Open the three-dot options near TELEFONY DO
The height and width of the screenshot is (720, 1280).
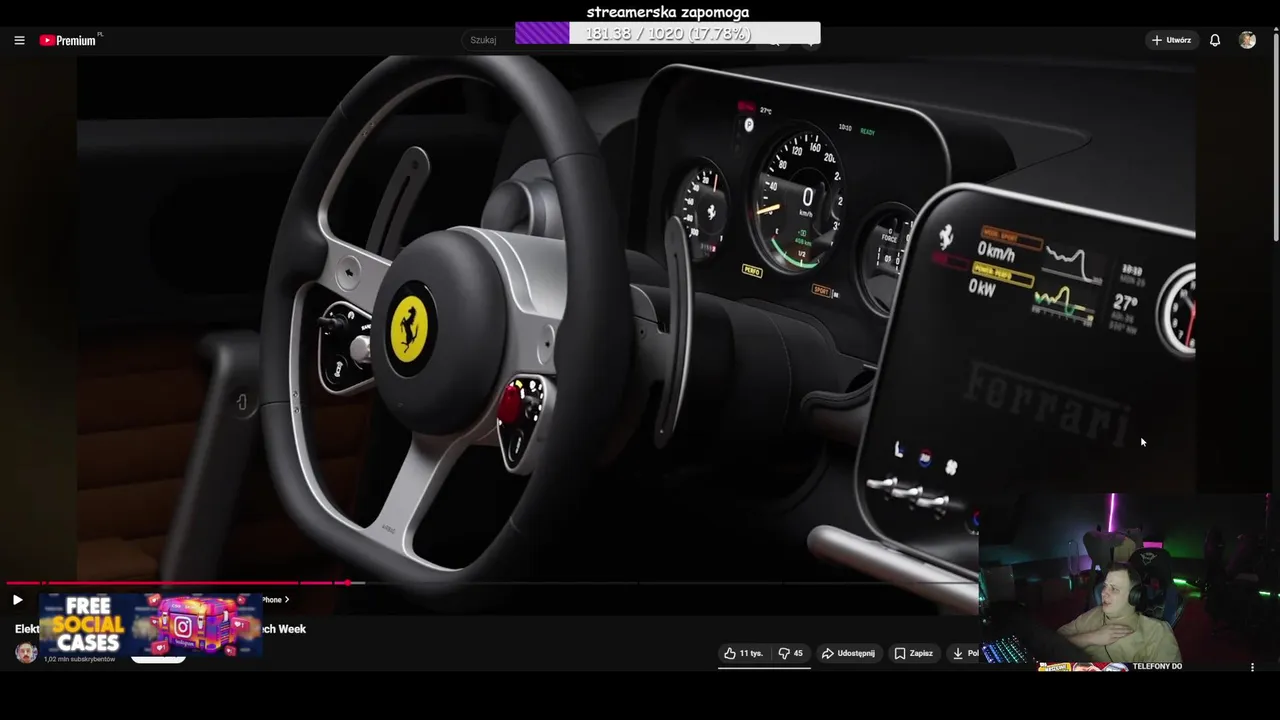click(x=1252, y=667)
